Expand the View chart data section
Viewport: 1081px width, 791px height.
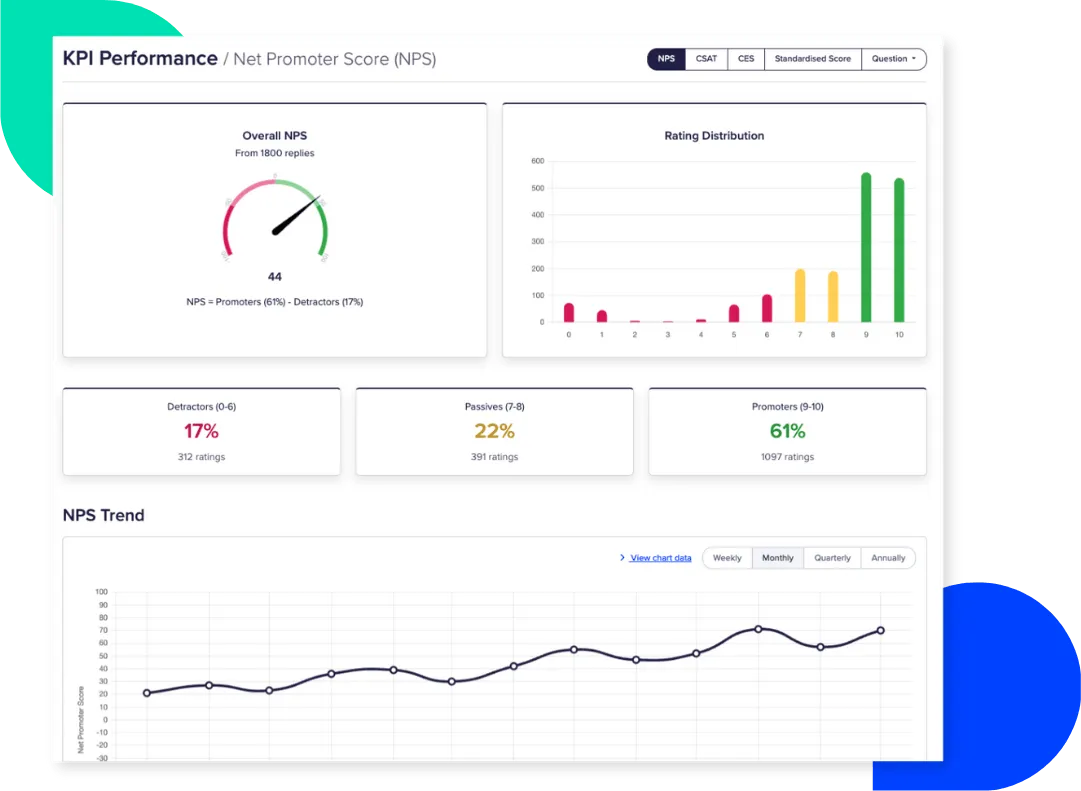coord(655,557)
